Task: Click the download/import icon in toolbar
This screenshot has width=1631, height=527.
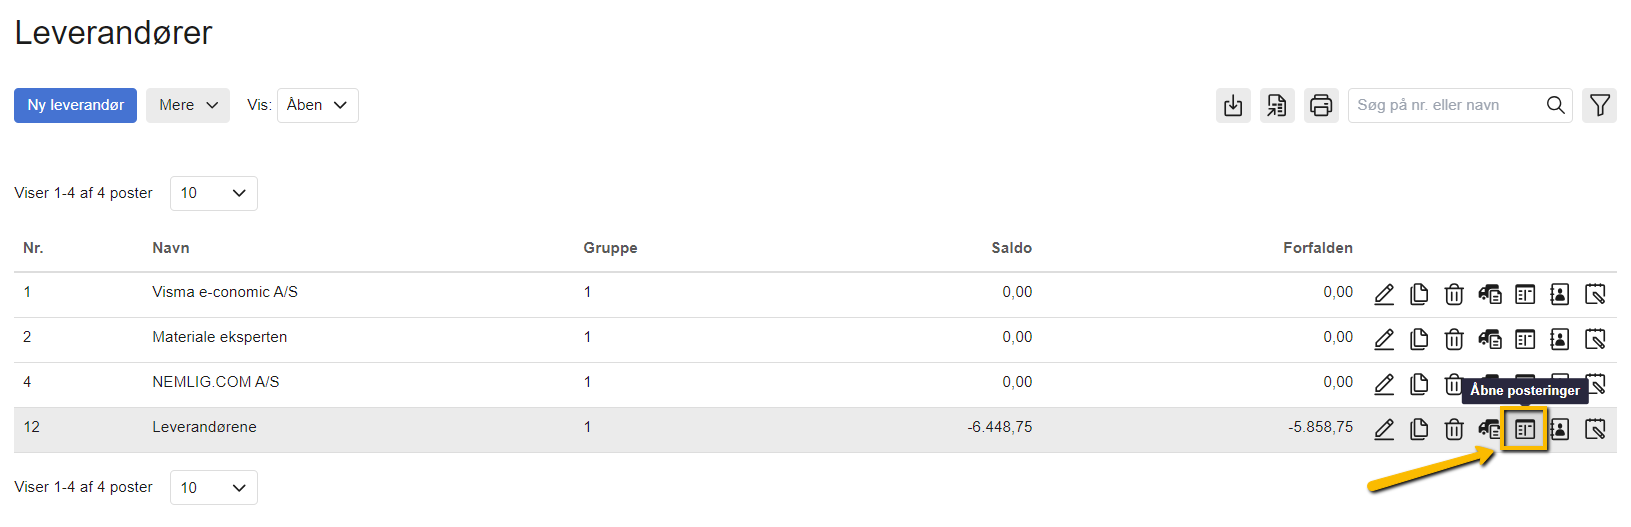Action: [1233, 105]
